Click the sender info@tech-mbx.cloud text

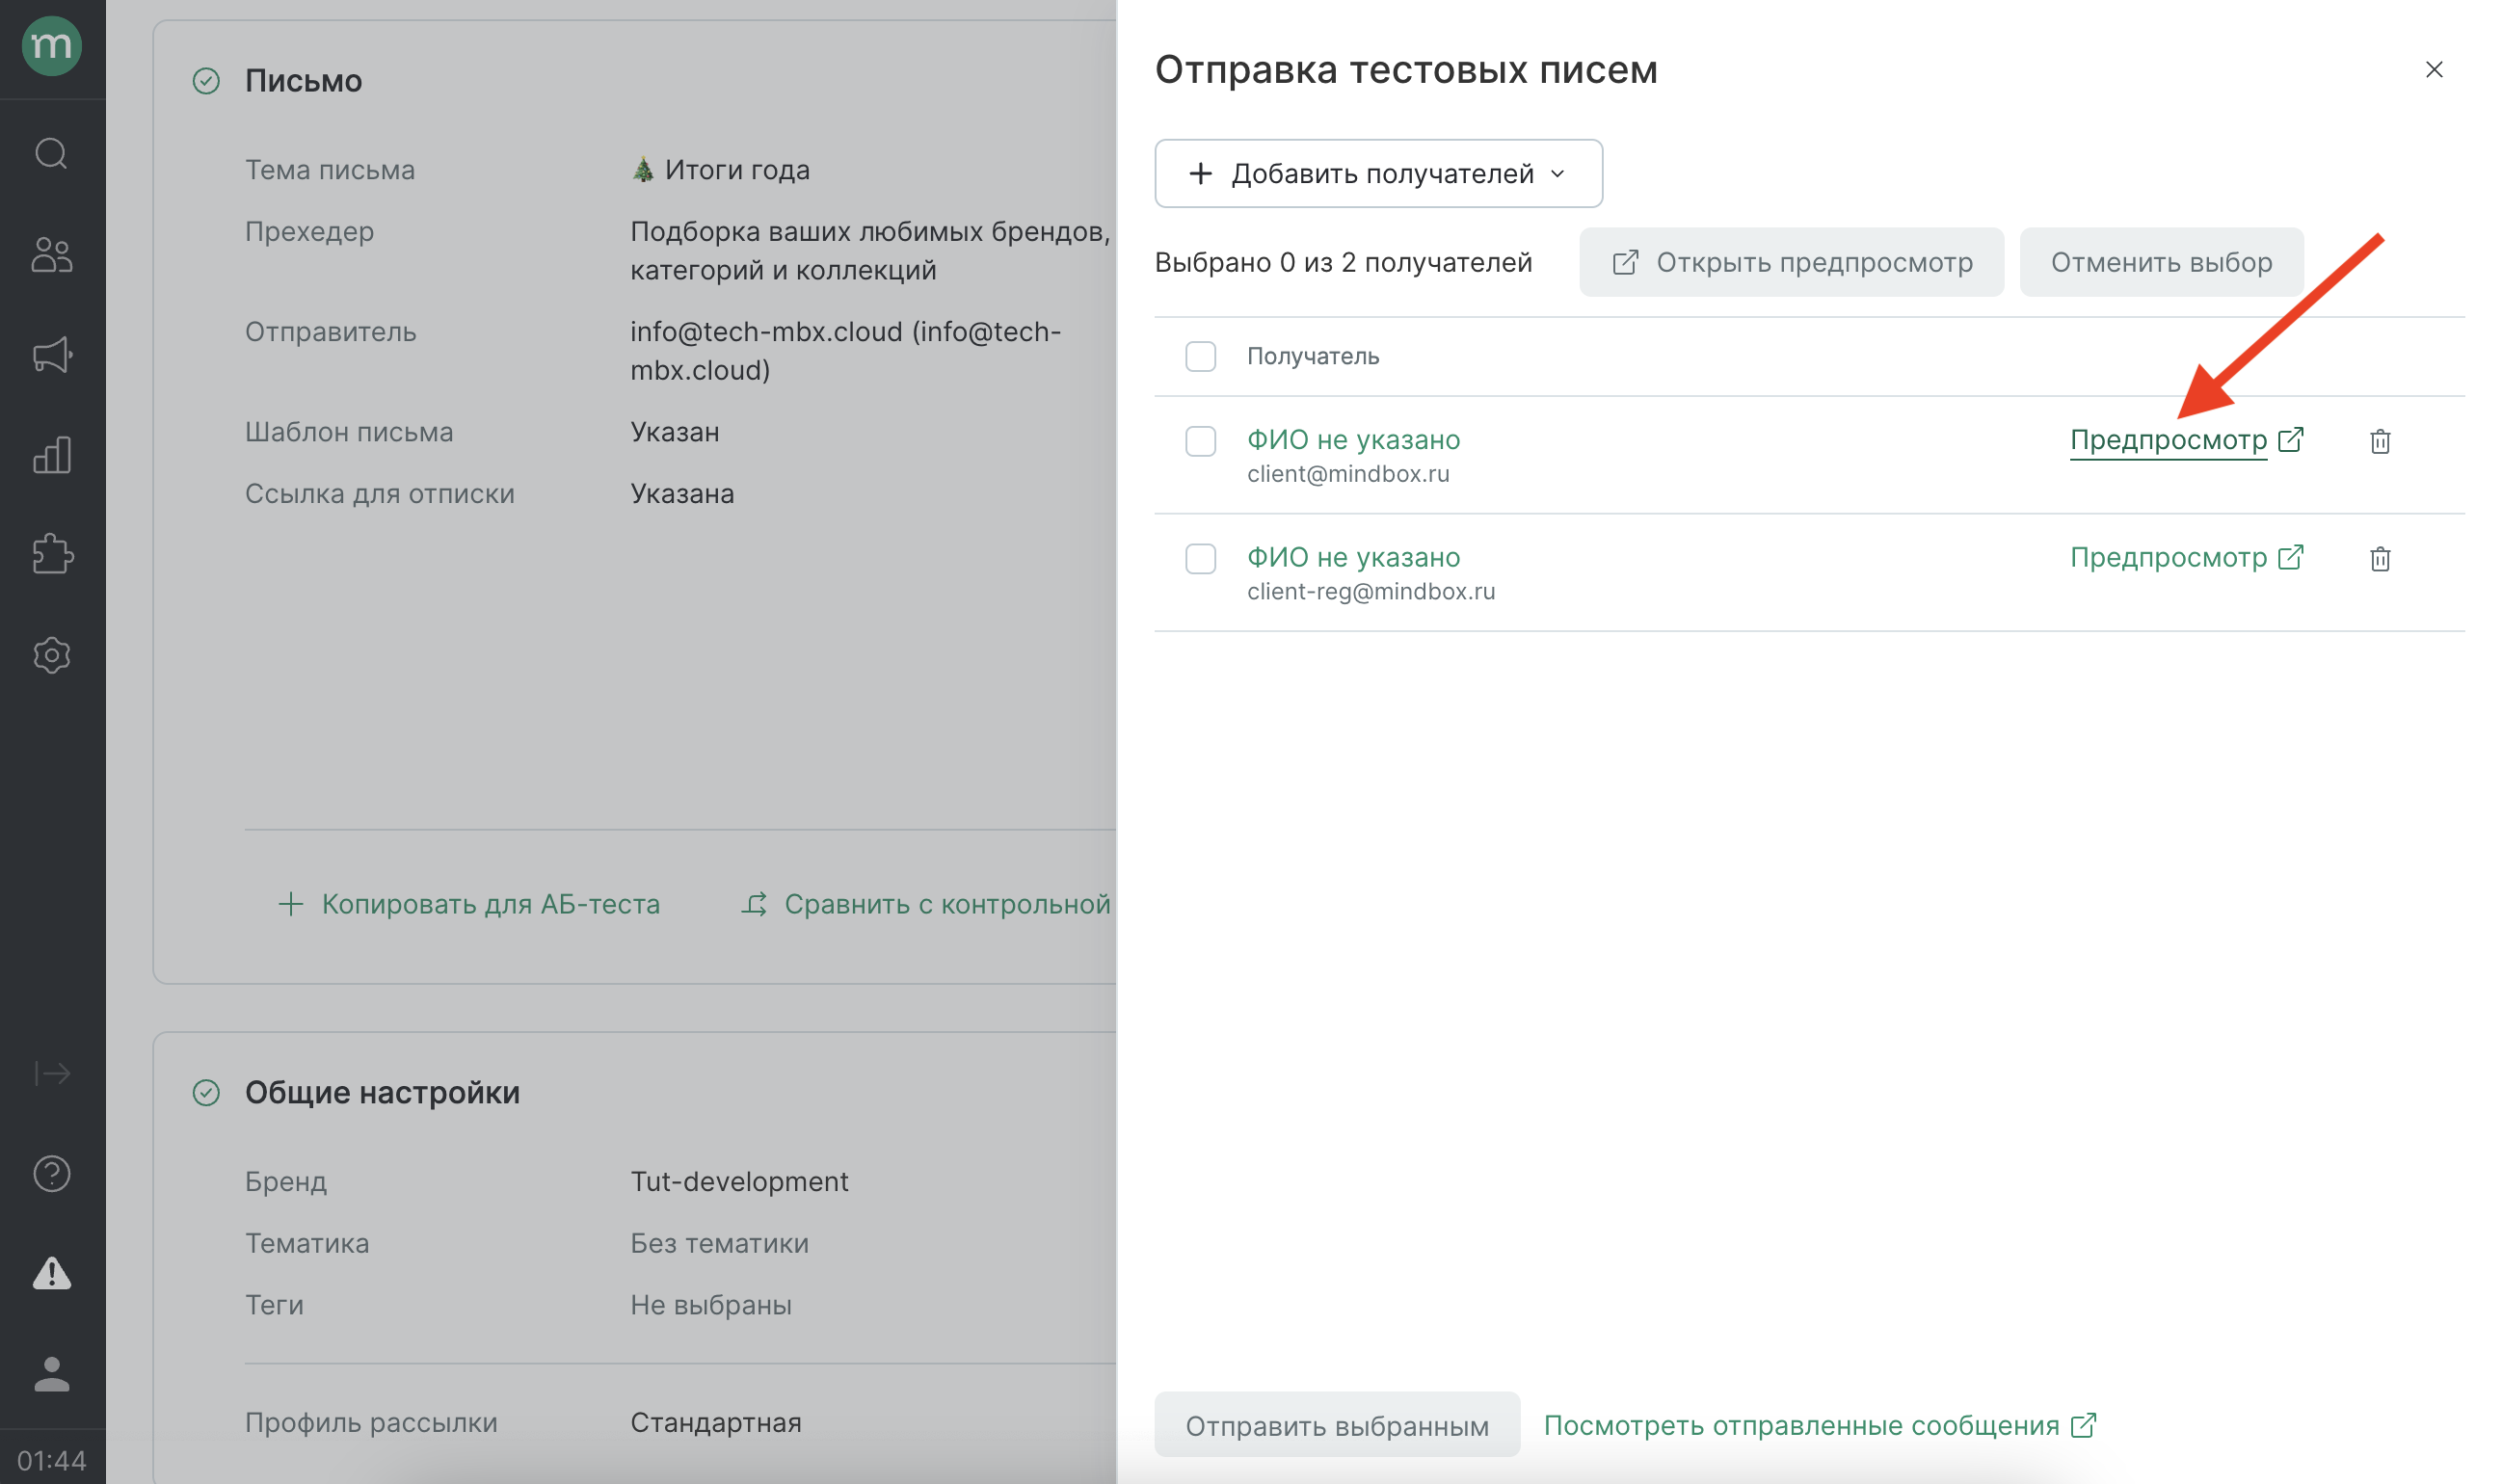[x=845, y=351]
